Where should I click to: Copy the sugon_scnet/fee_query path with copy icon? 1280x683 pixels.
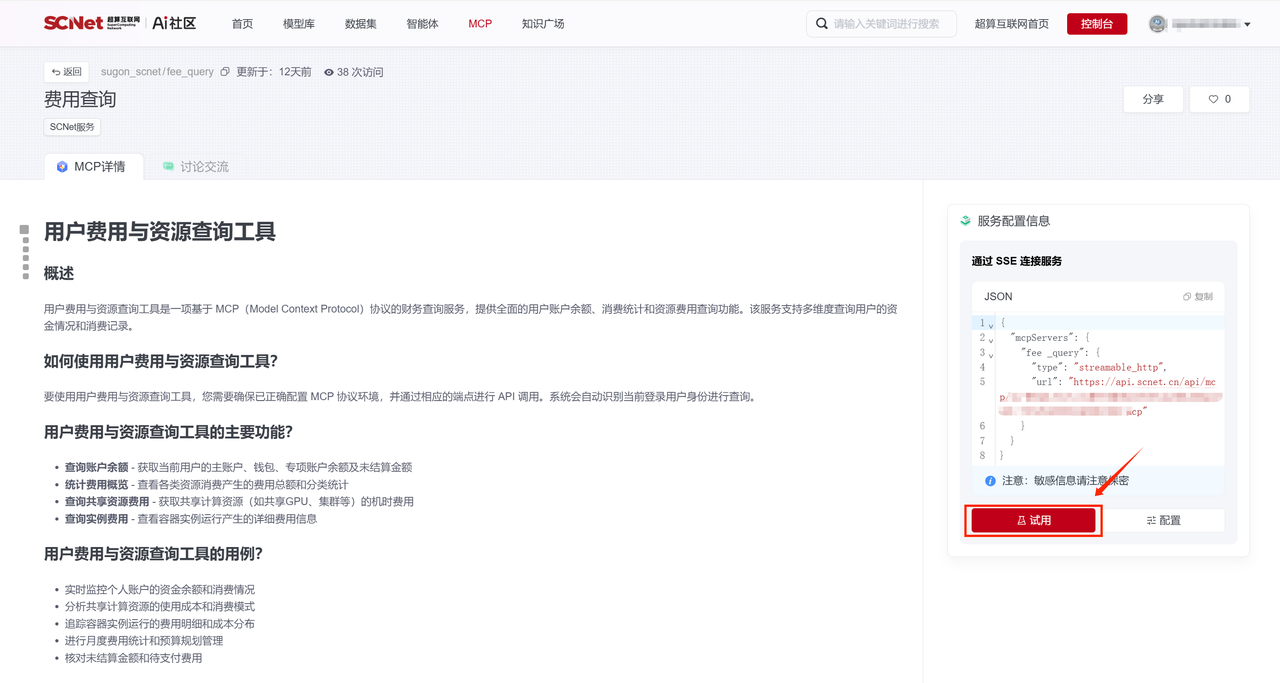click(x=225, y=72)
